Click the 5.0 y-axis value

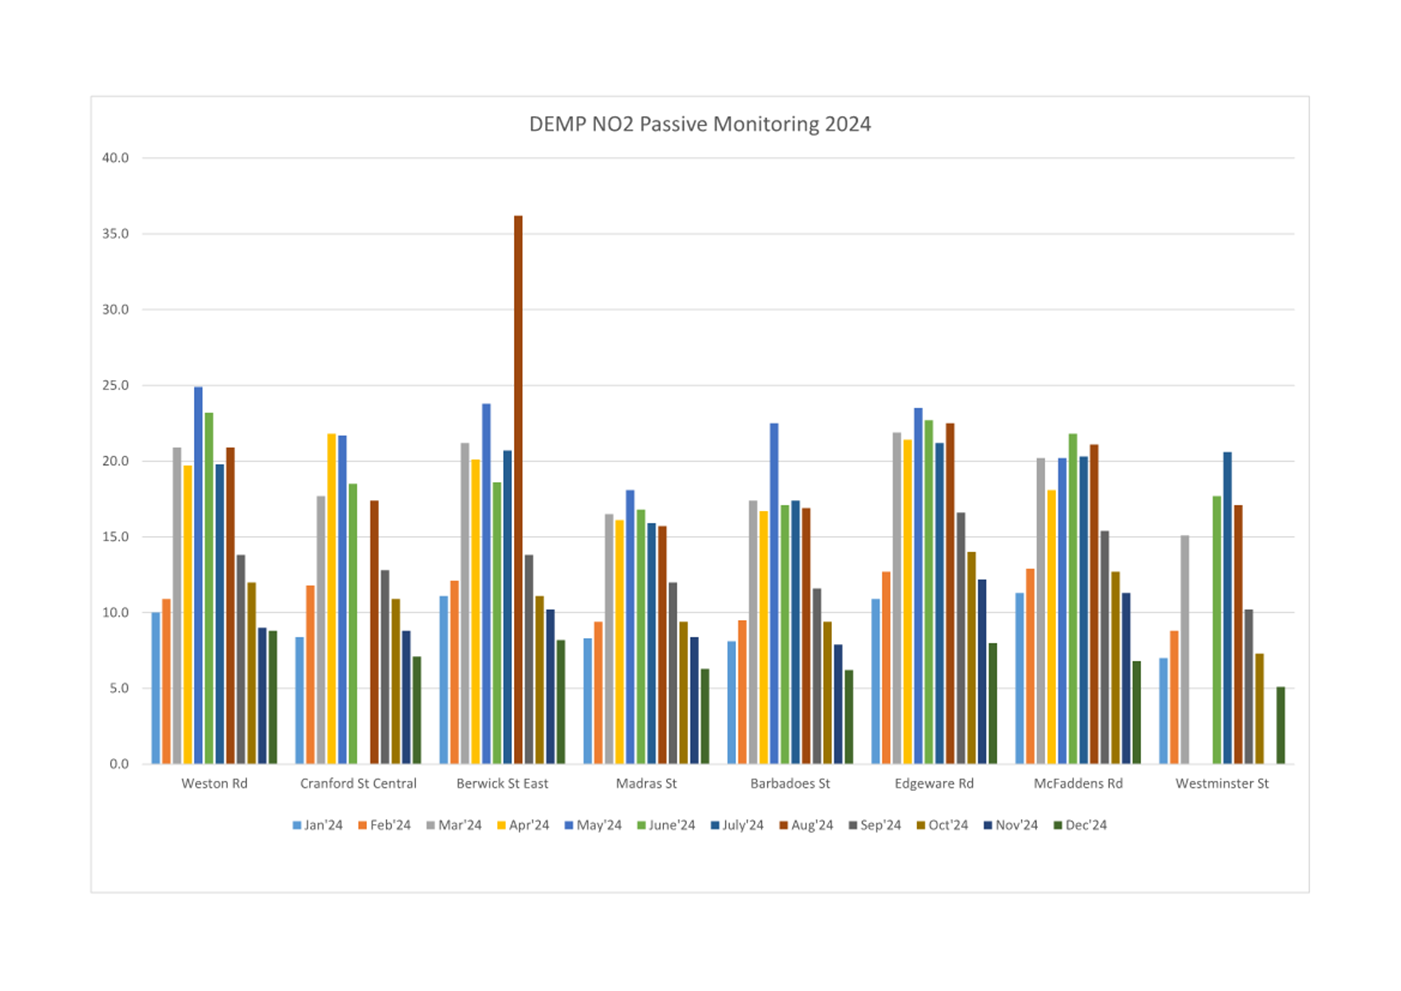click(x=119, y=688)
